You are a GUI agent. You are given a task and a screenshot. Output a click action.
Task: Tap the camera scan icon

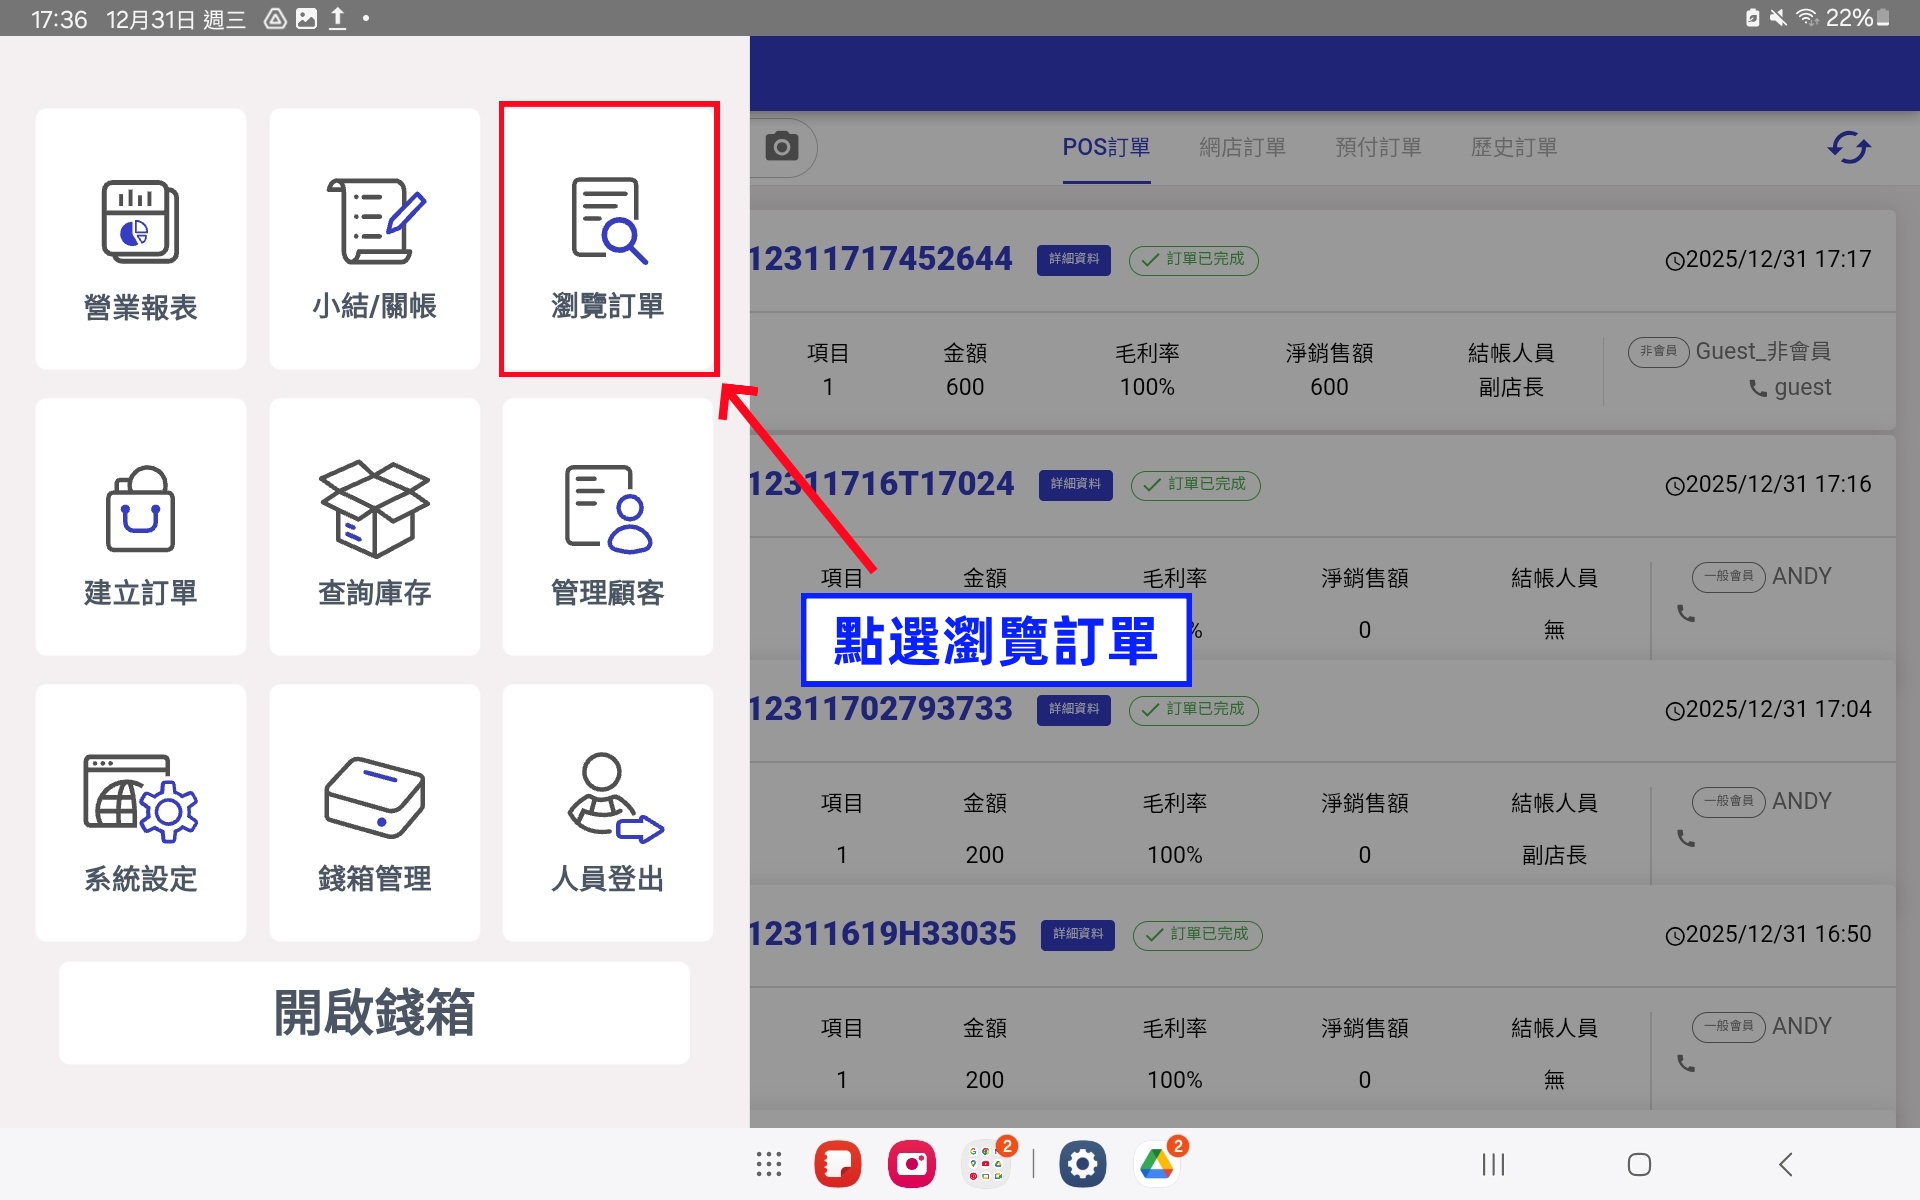[x=782, y=148]
